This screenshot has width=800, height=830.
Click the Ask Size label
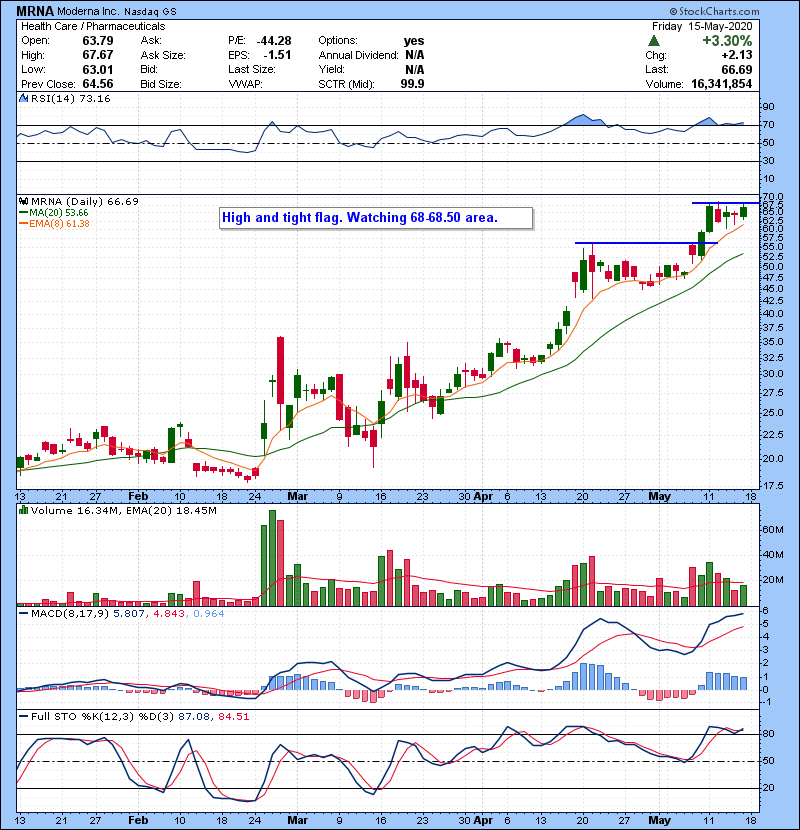tap(163, 55)
